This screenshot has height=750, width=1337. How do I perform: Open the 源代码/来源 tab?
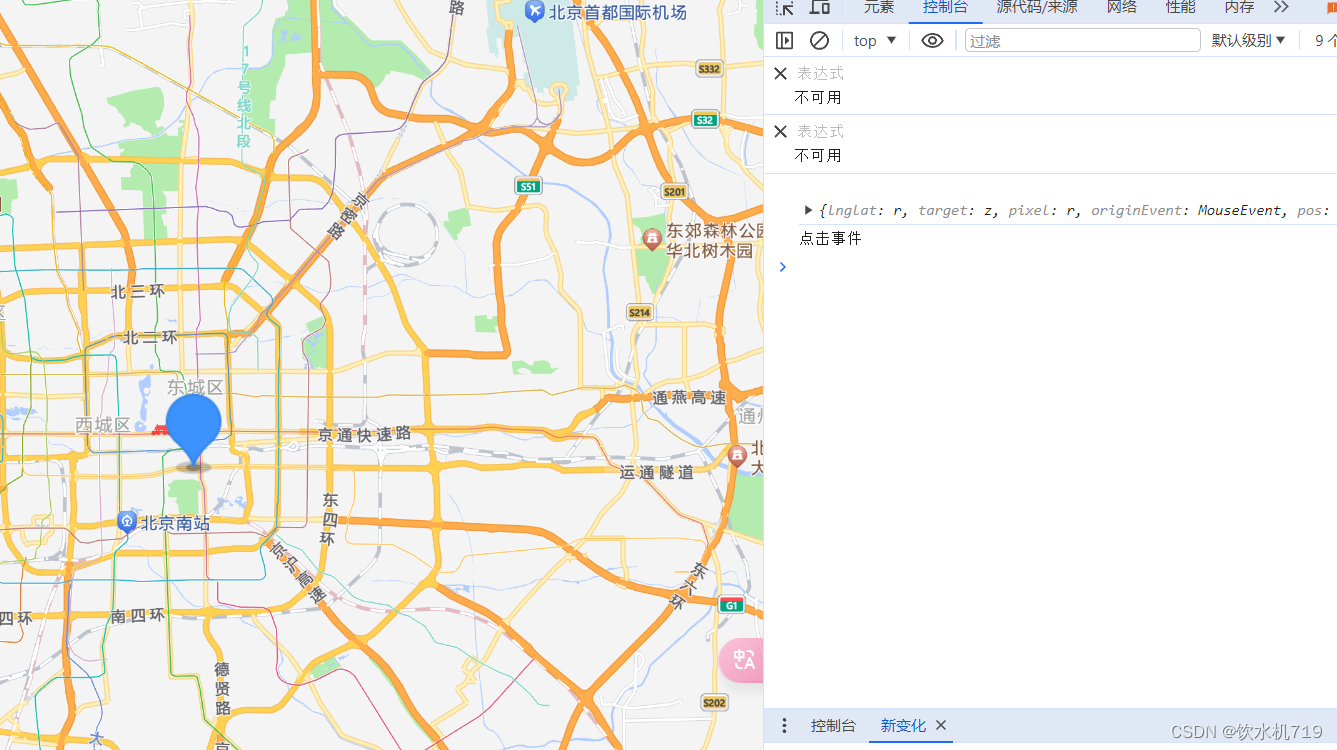pos(1037,8)
